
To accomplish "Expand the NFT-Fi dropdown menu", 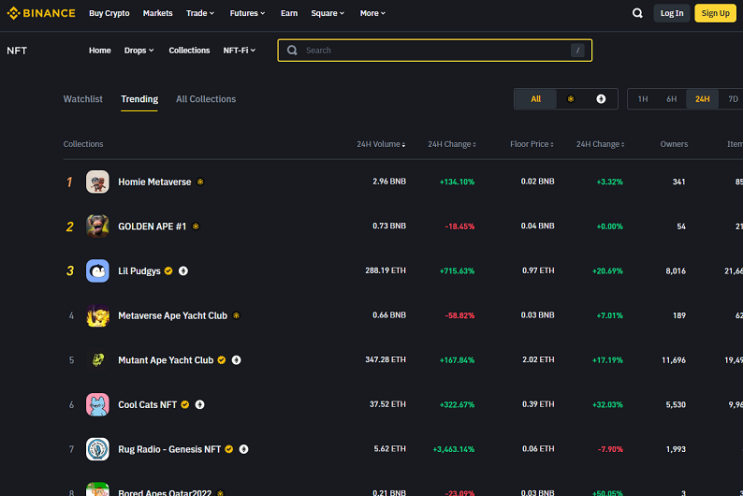I will pos(239,50).
